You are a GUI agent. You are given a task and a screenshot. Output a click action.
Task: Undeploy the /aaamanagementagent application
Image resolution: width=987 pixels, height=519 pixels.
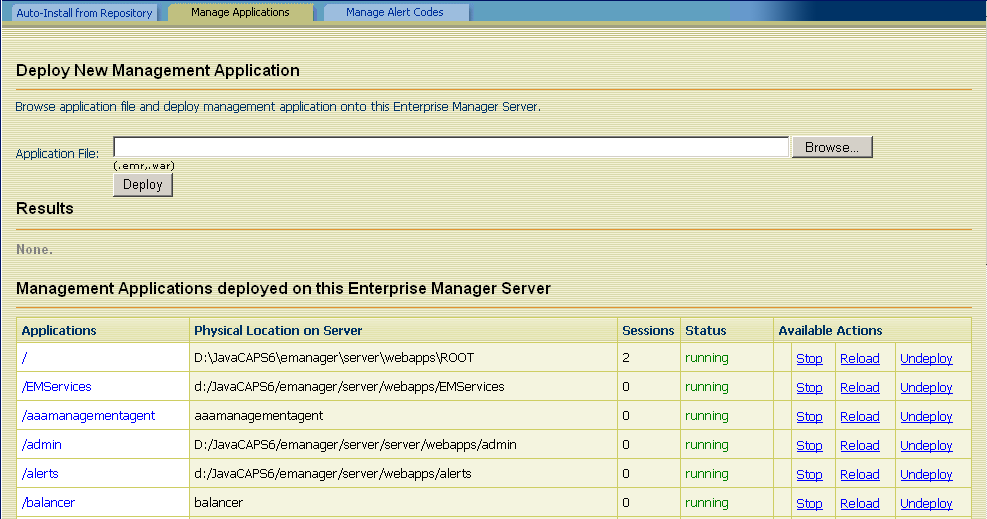[x=926, y=416]
